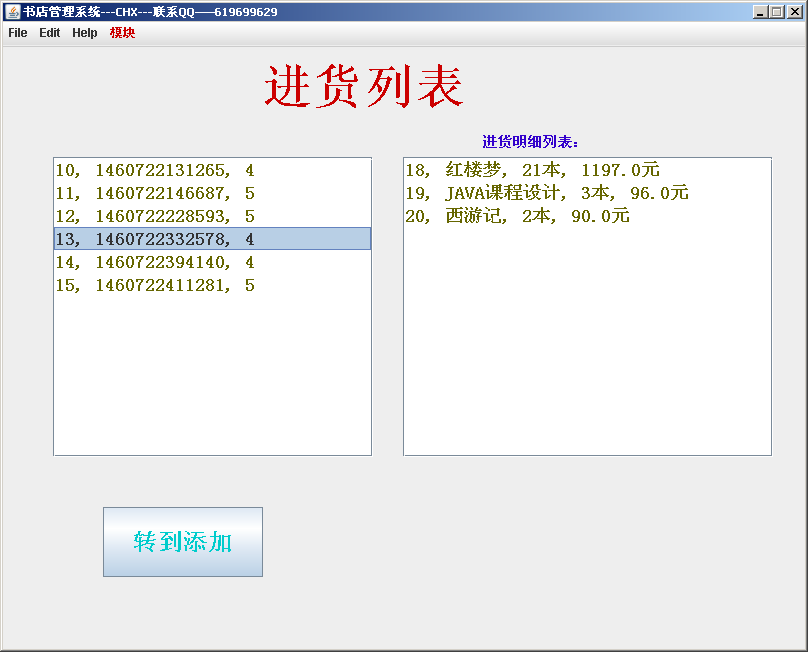Select the 西游记 detail entry
Image resolution: width=808 pixels, height=652 pixels.
click(517, 216)
